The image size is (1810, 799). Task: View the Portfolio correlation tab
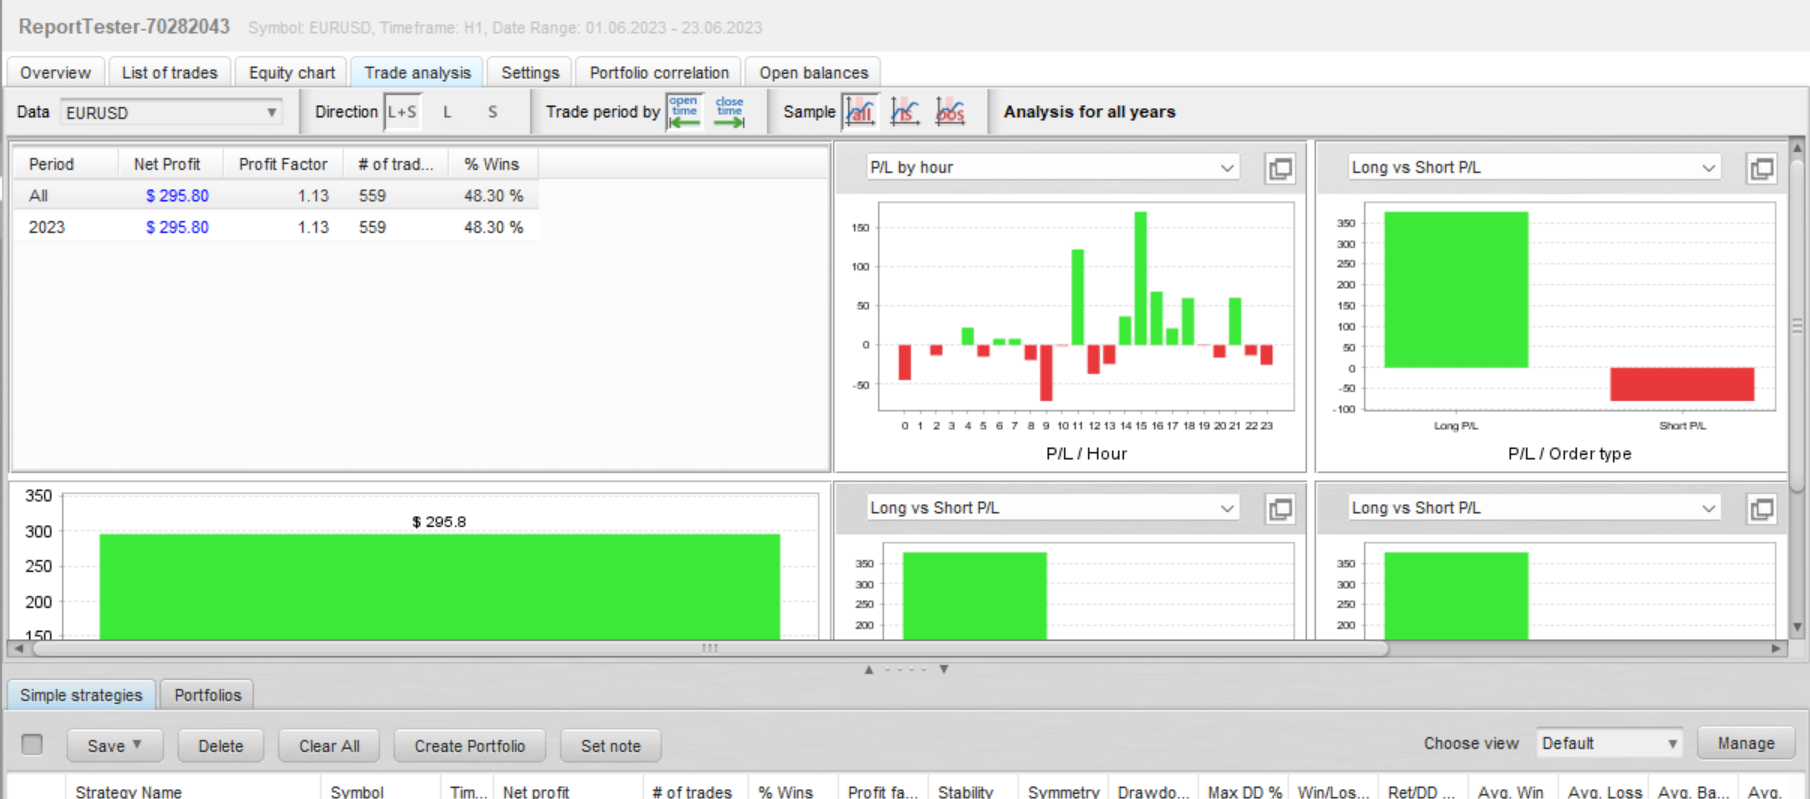pyautogui.click(x=659, y=73)
